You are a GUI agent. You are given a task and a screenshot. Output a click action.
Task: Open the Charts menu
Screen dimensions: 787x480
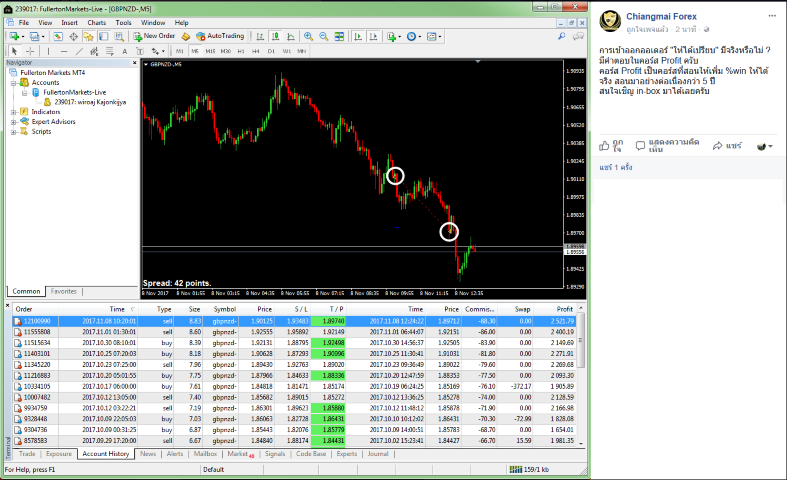pyautogui.click(x=96, y=23)
